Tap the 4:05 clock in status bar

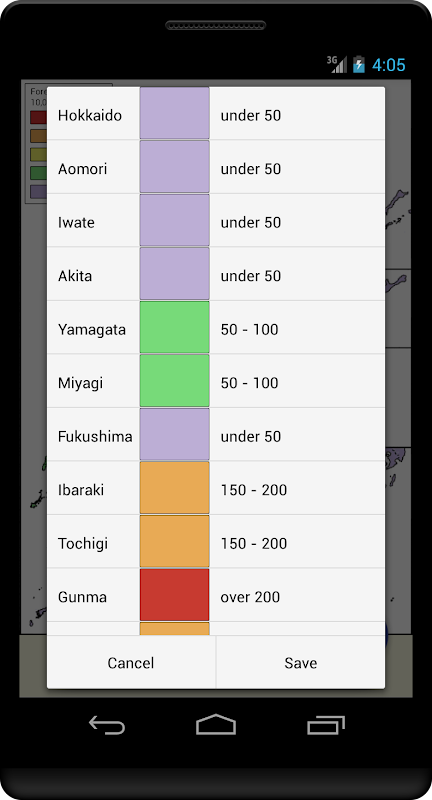[389, 65]
